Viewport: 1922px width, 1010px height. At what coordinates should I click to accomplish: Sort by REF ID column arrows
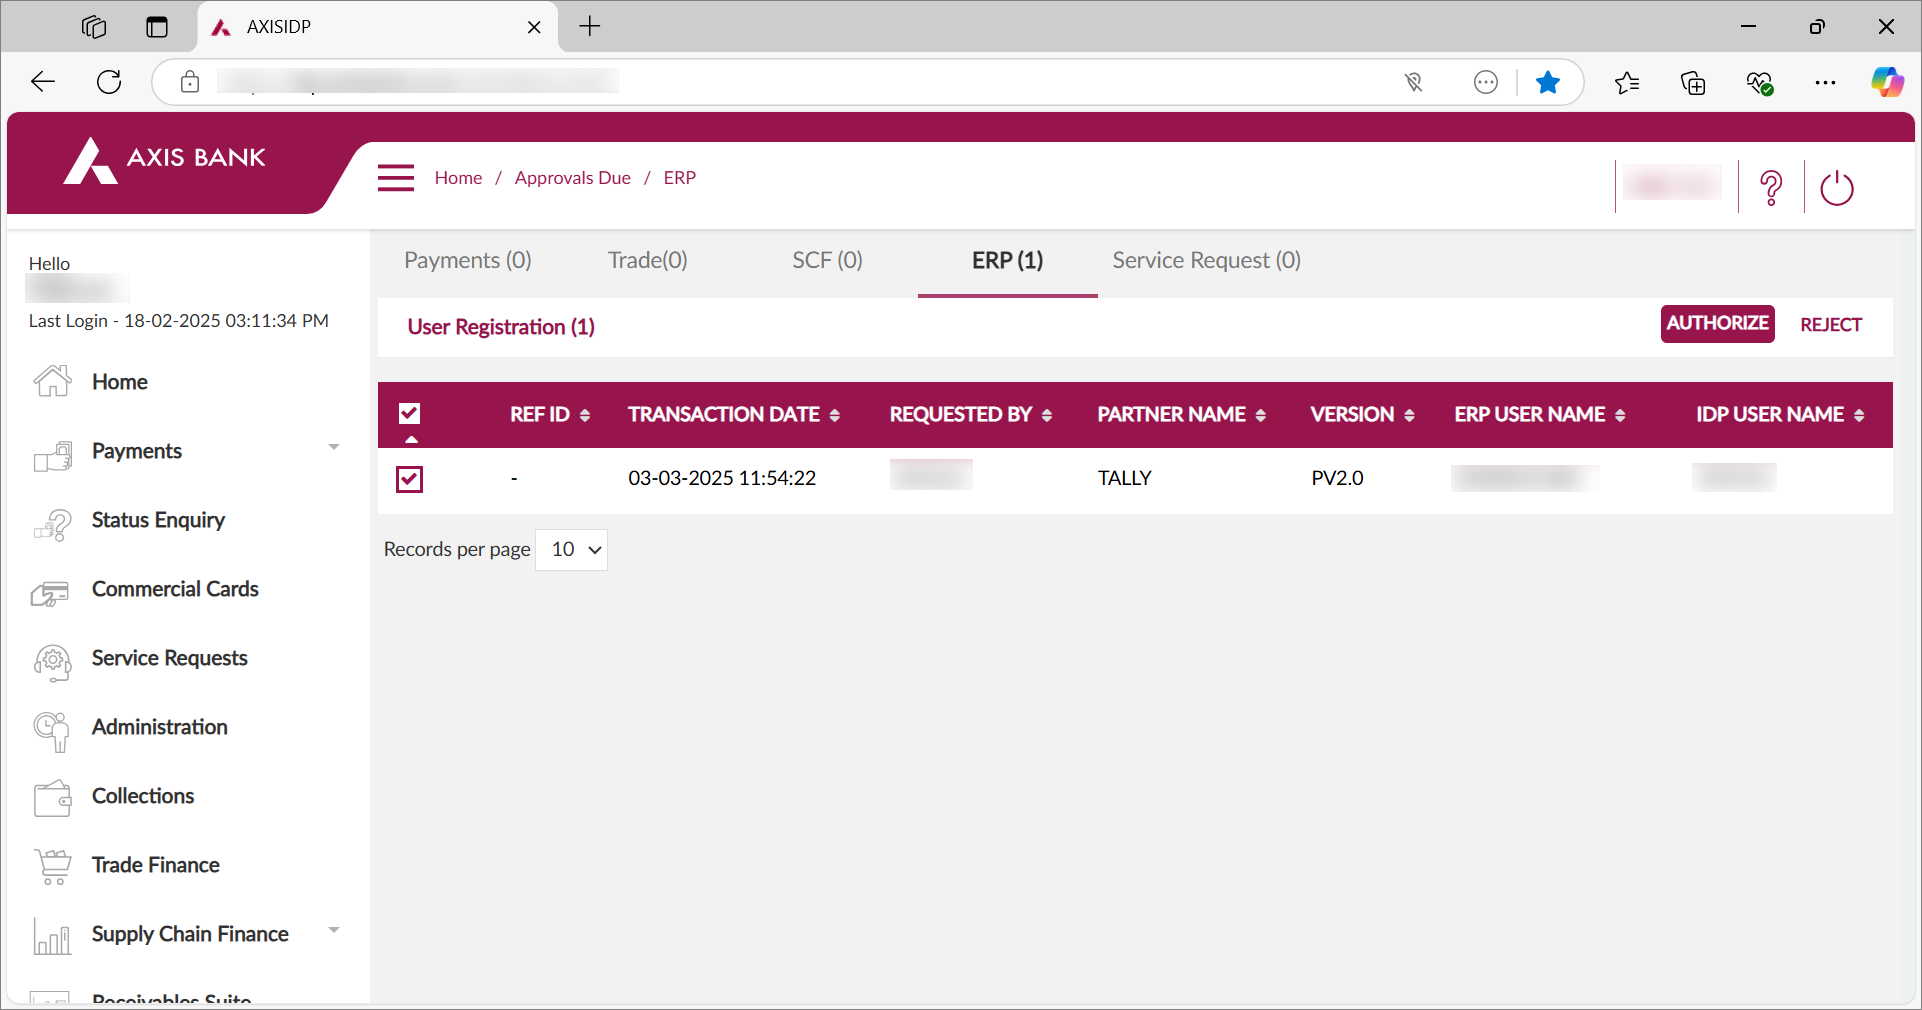tap(585, 415)
